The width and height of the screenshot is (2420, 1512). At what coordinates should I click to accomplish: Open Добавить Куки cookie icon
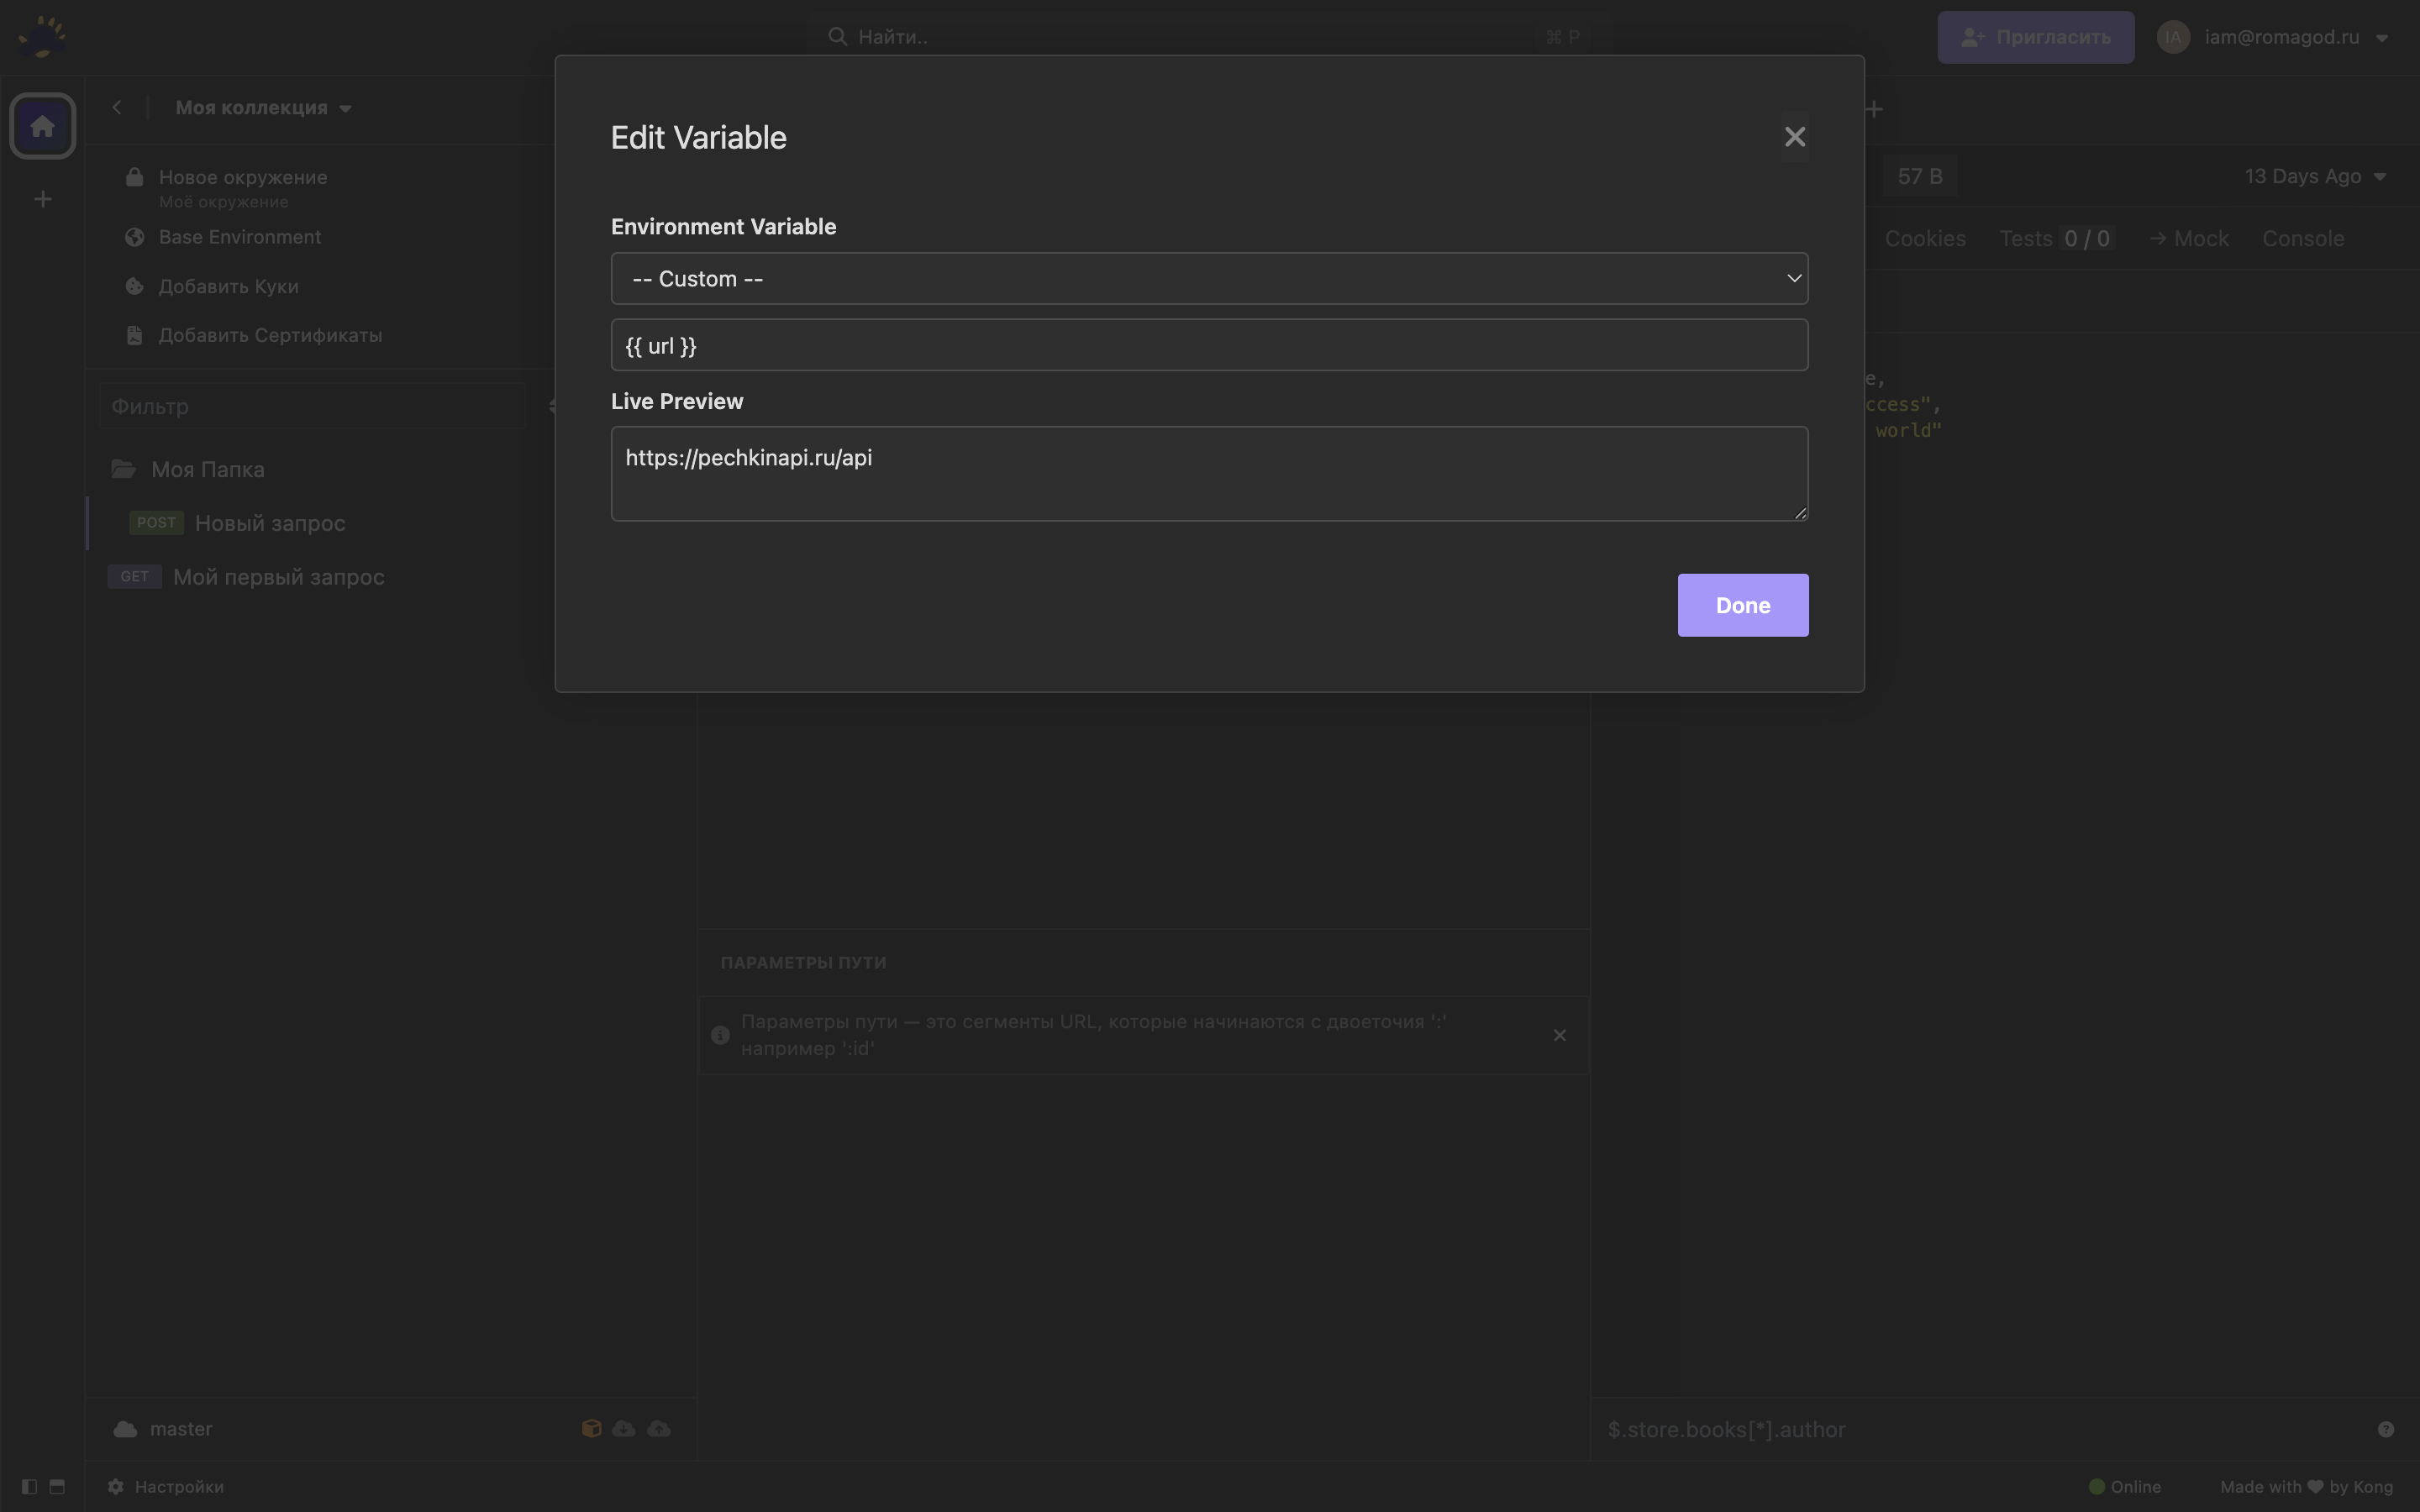click(x=134, y=286)
